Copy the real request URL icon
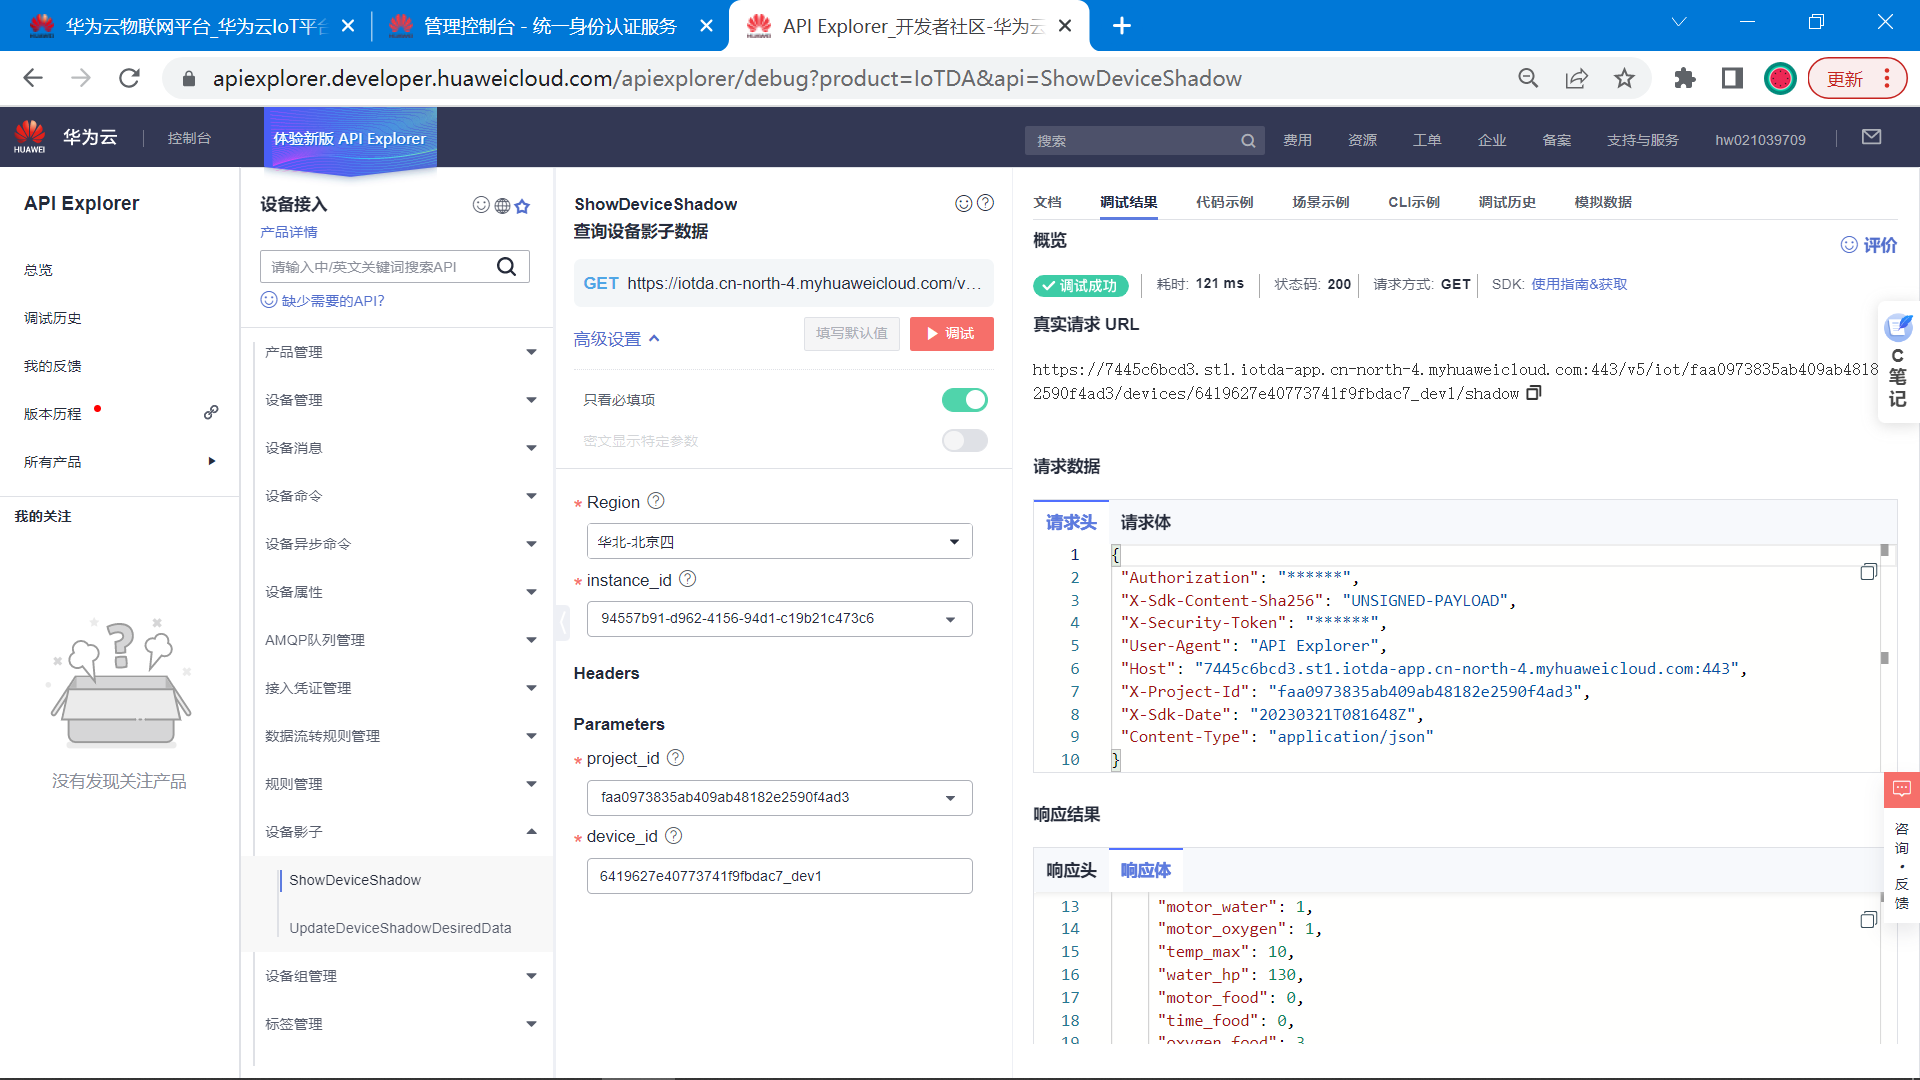1920x1080 pixels. click(x=1534, y=393)
